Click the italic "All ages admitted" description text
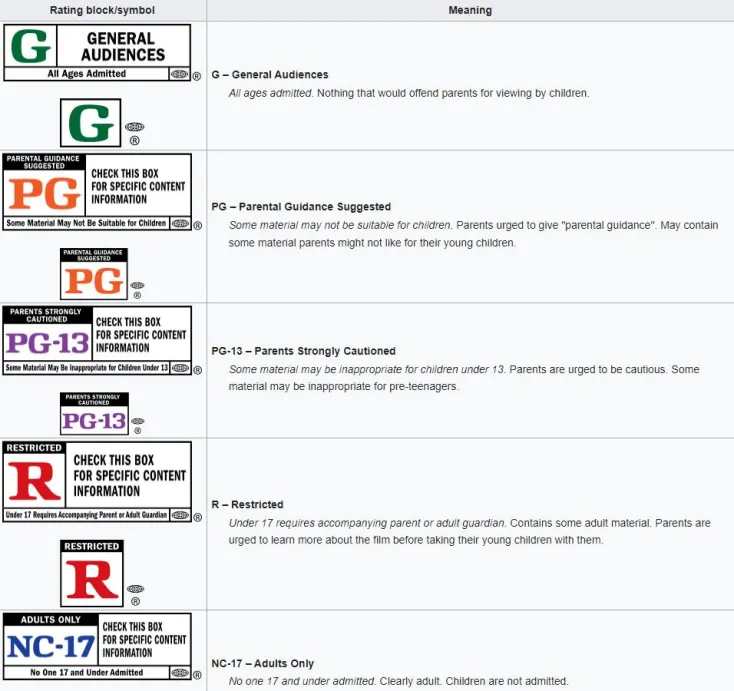This screenshot has height=691, width=734. [x=267, y=93]
